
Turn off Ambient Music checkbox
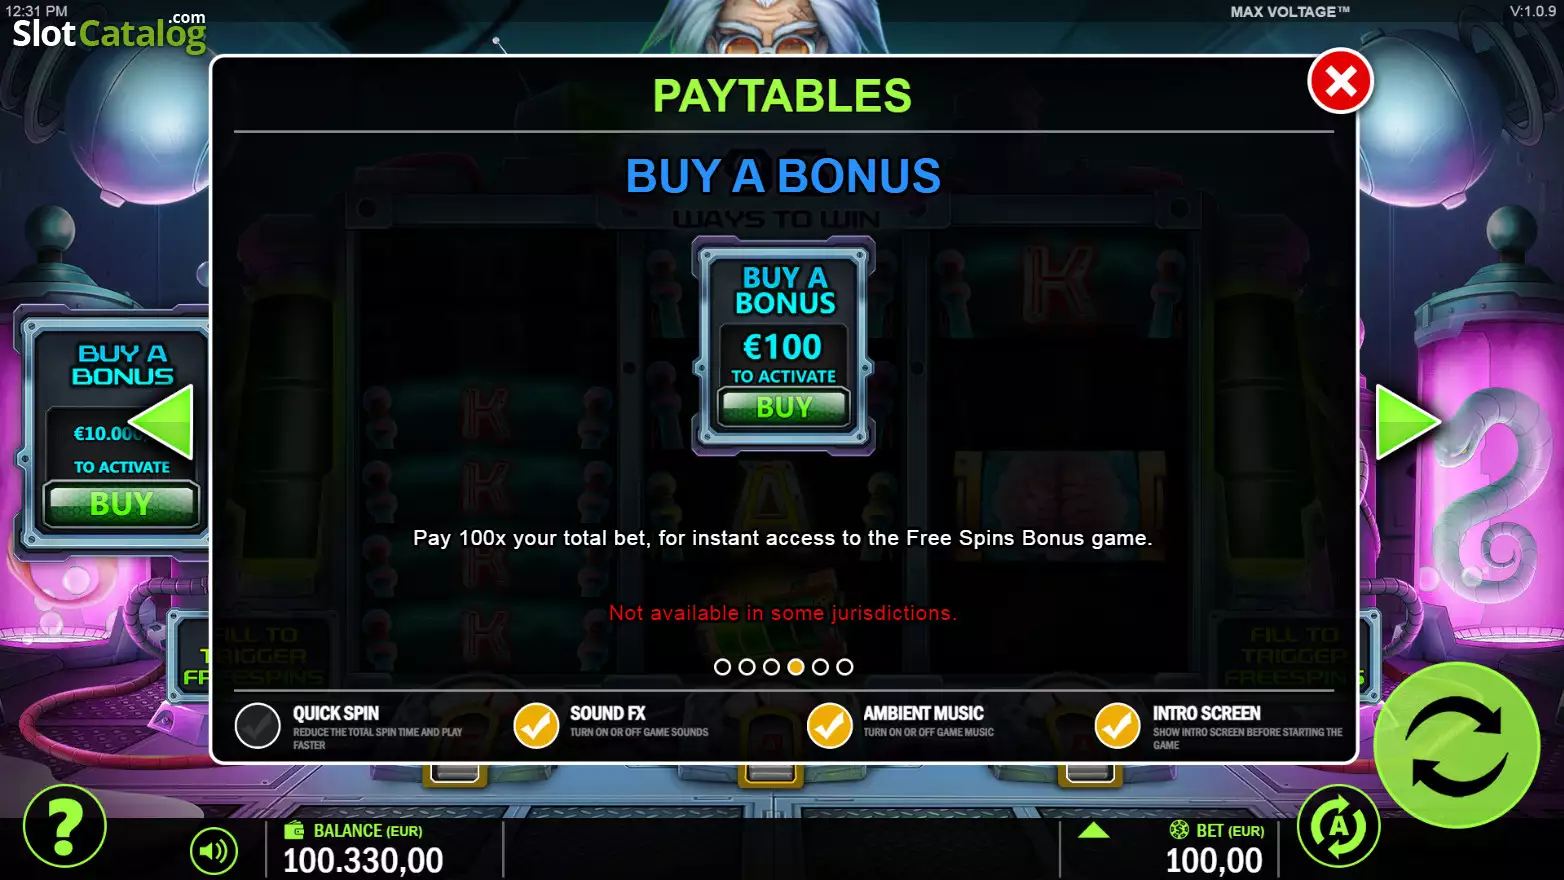[830, 726]
